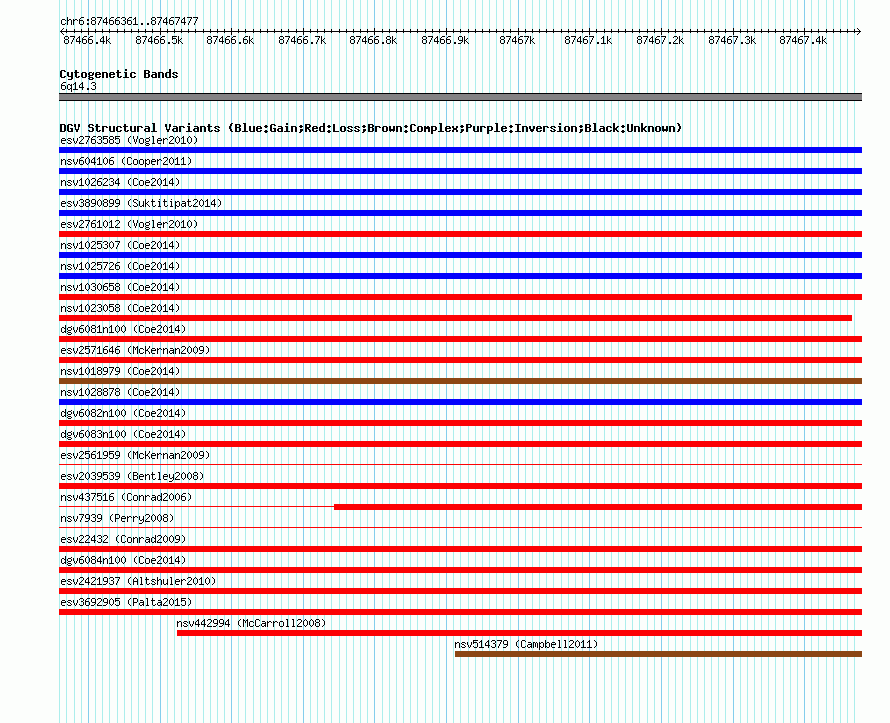The width and height of the screenshot is (890, 723).
Task: Click the 87467.4k ruler tick label
Action: pyautogui.click(x=803, y=40)
